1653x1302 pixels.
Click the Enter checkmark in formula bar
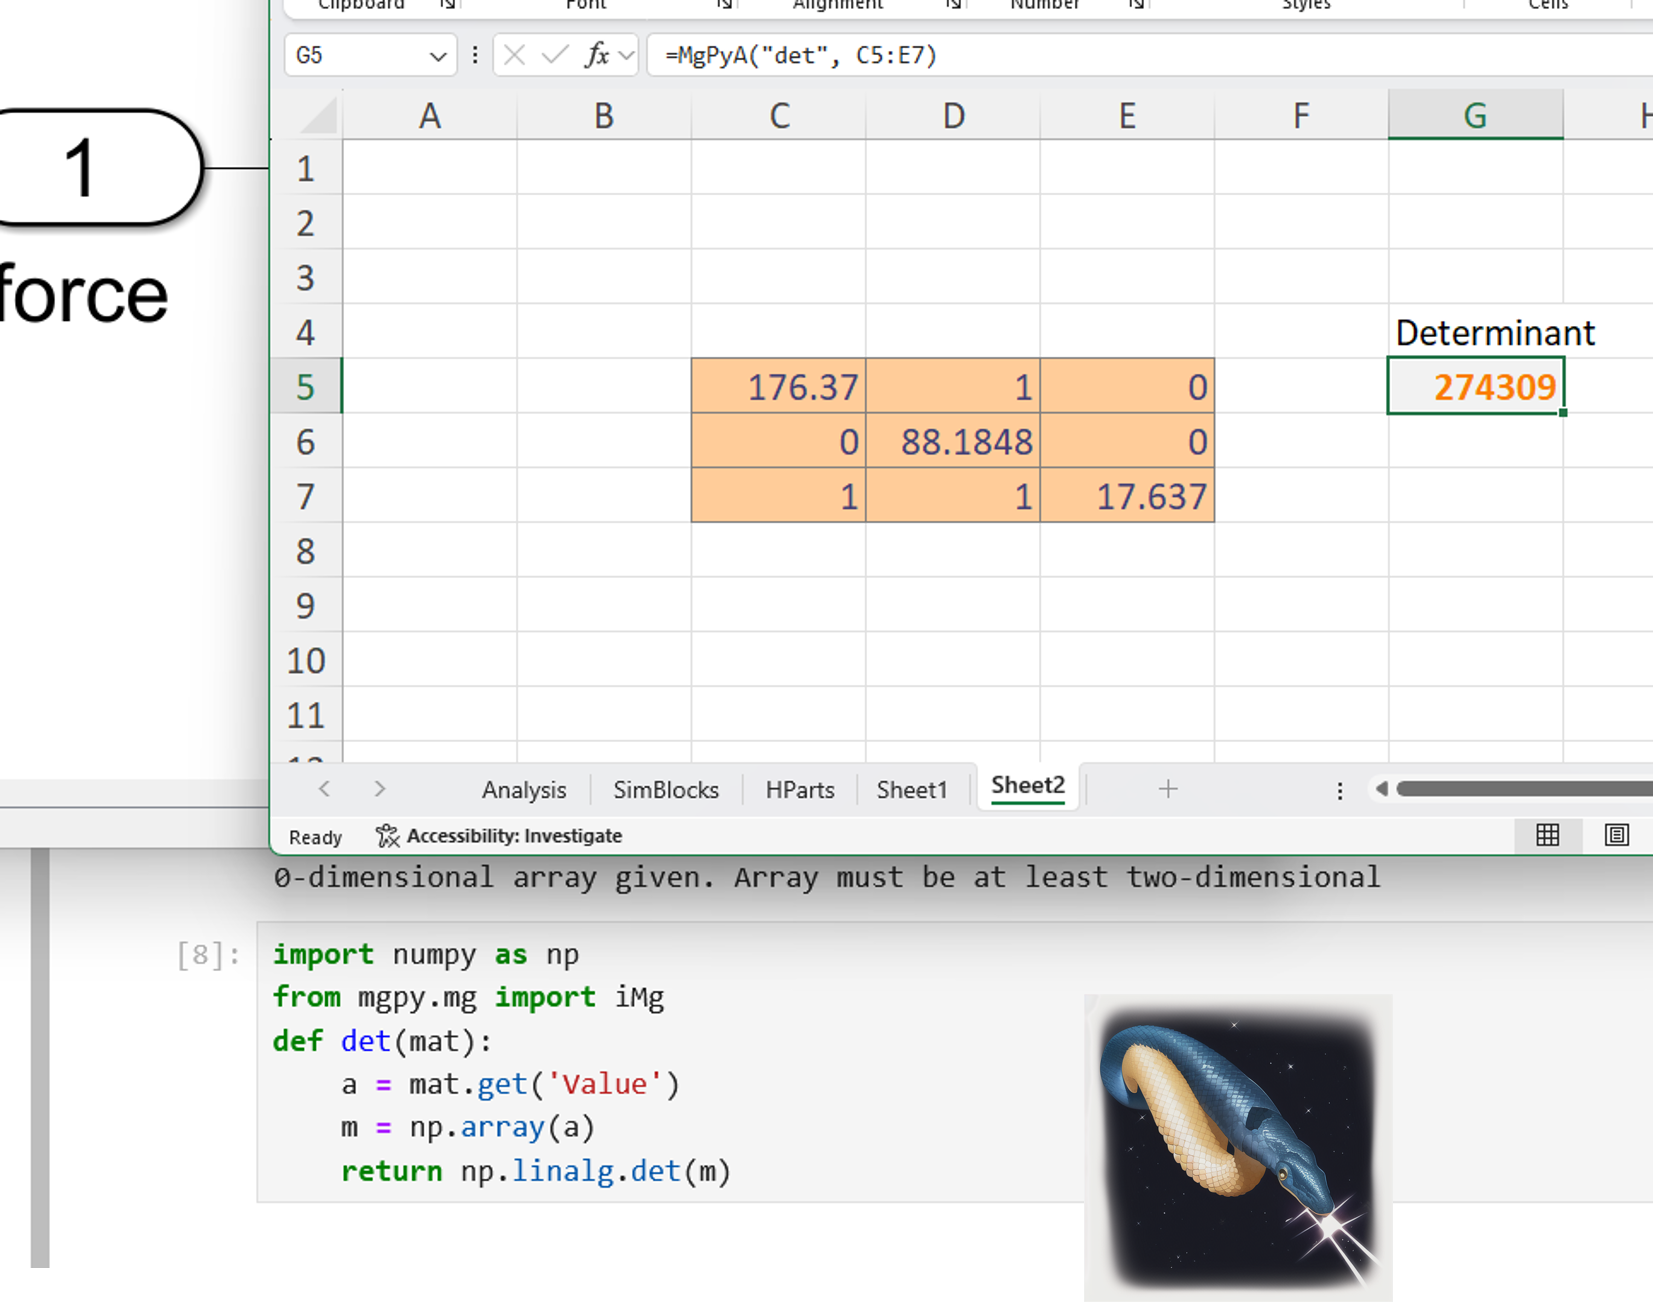(x=555, y=55)
